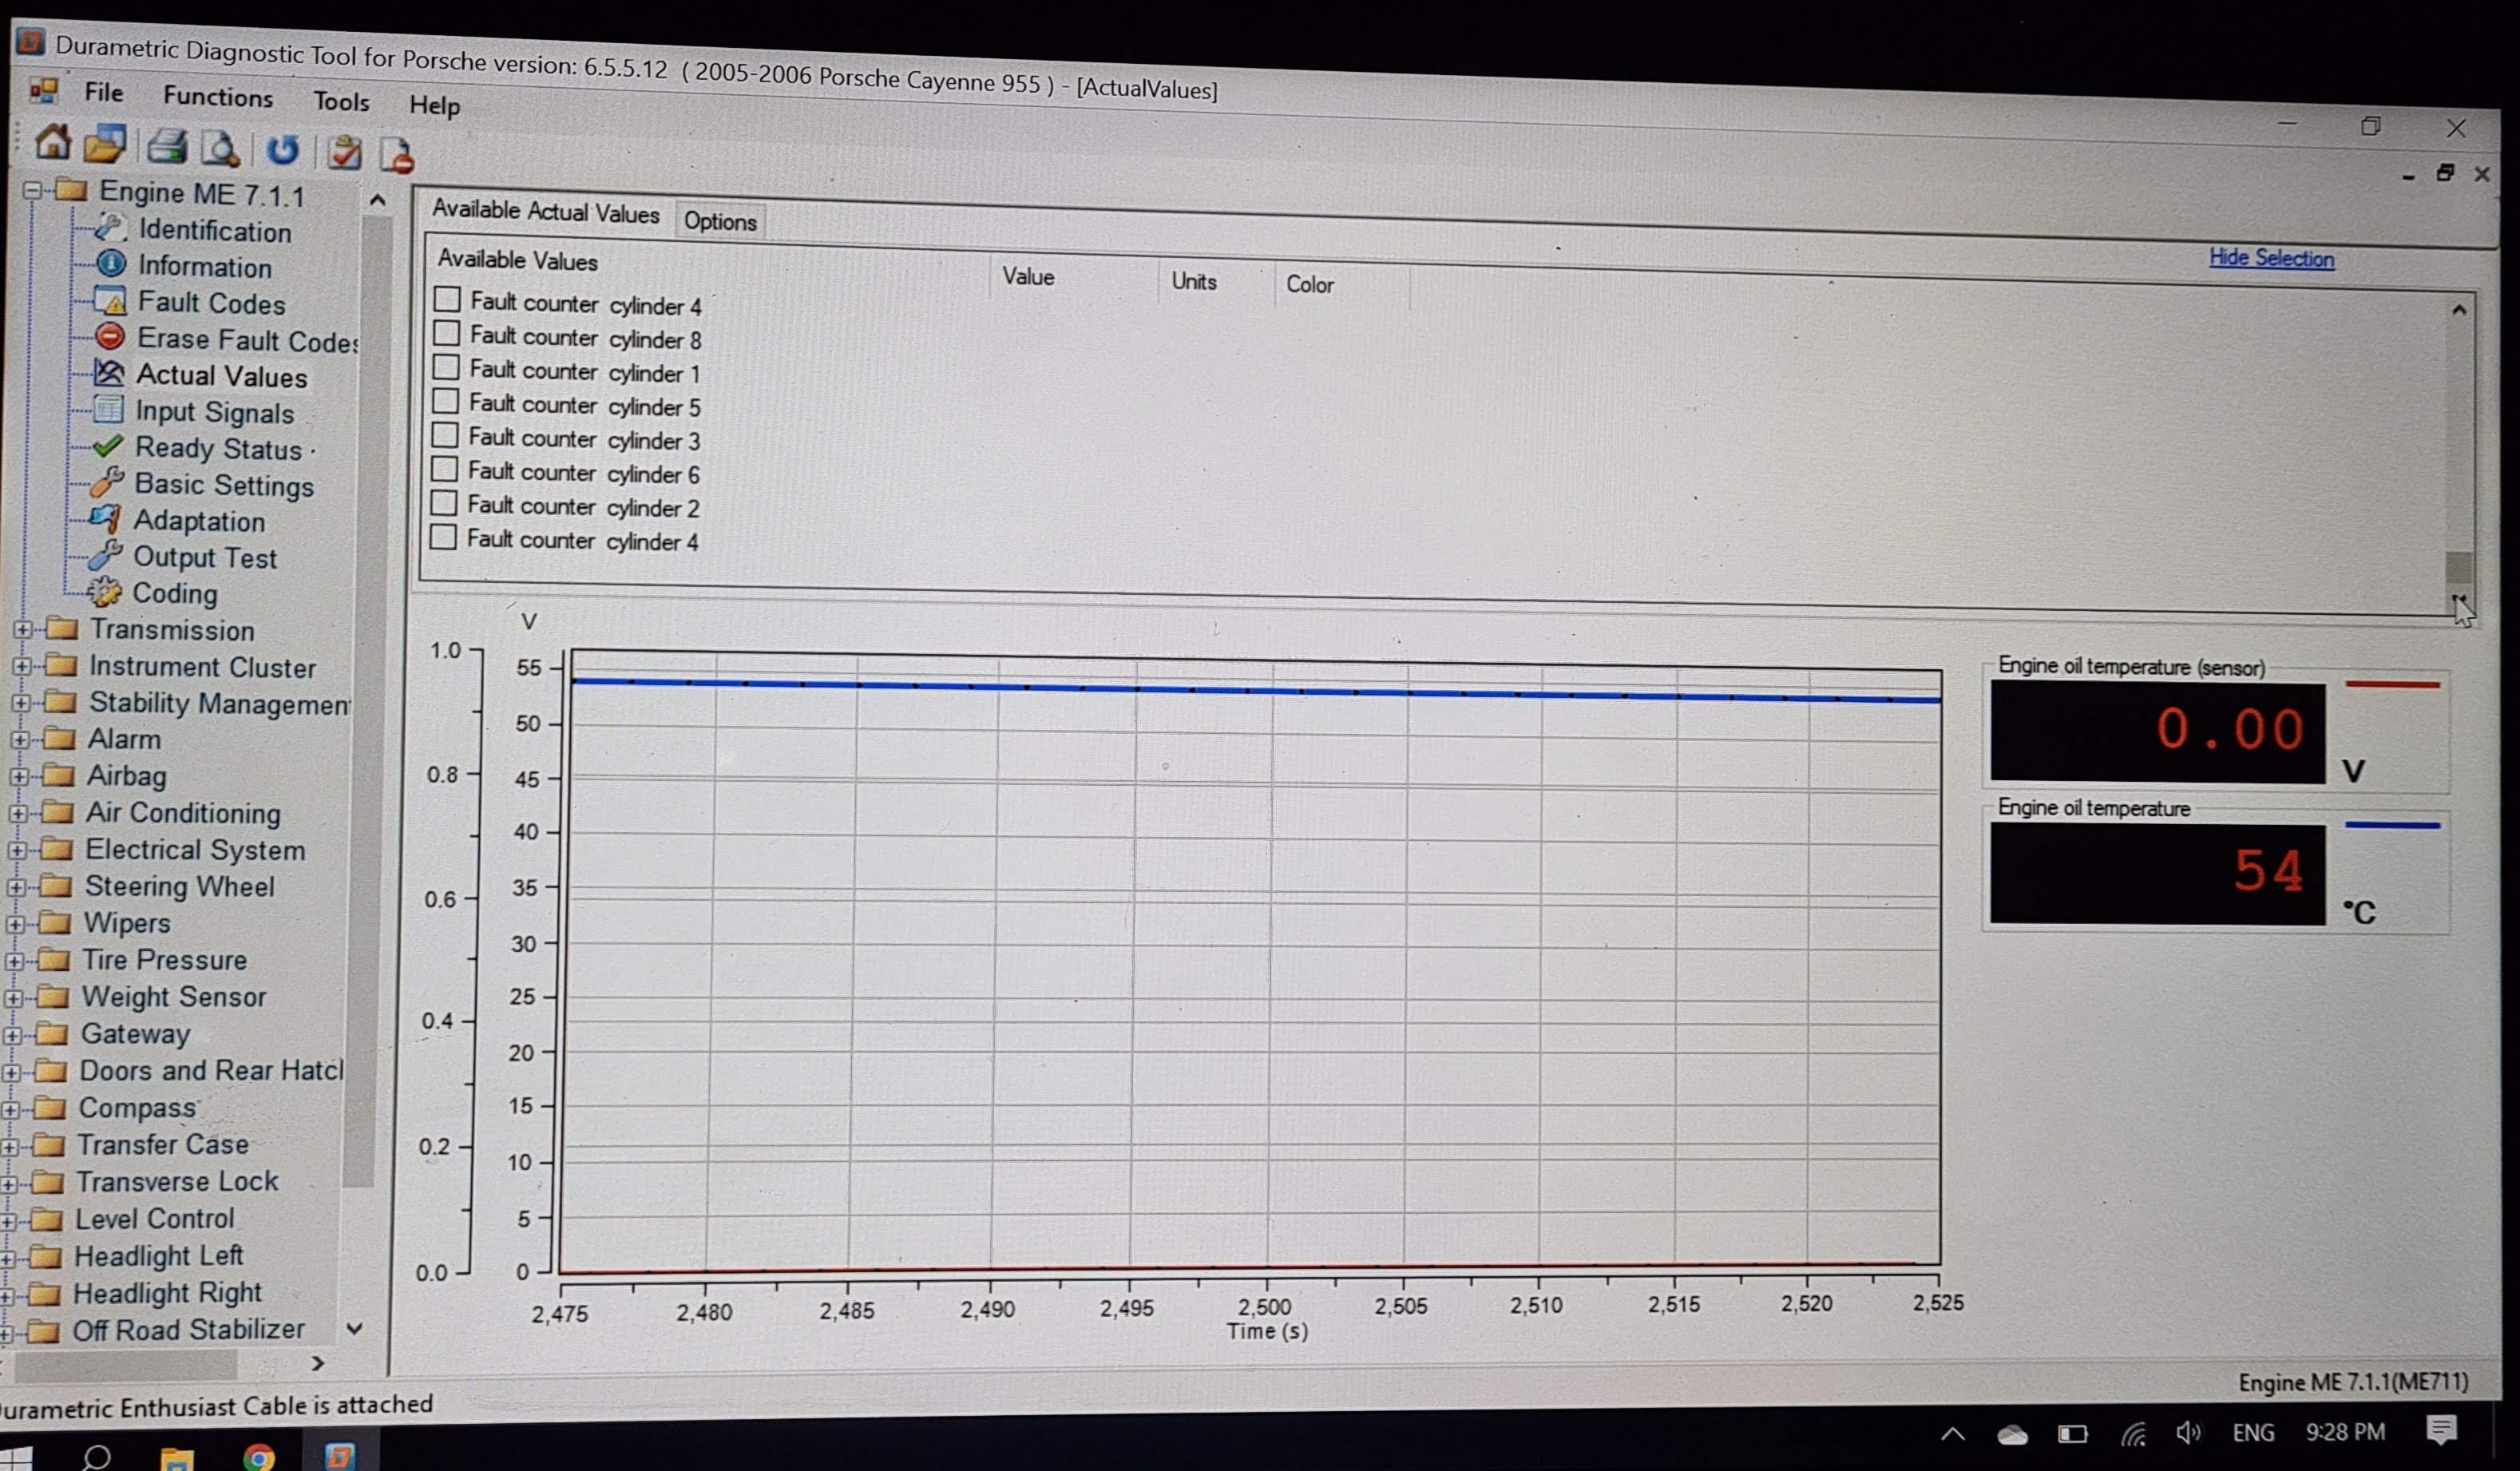This screenshot has width=2520, height=1471.
Task: Open Adaptation tree item
Action: [199, 521]
